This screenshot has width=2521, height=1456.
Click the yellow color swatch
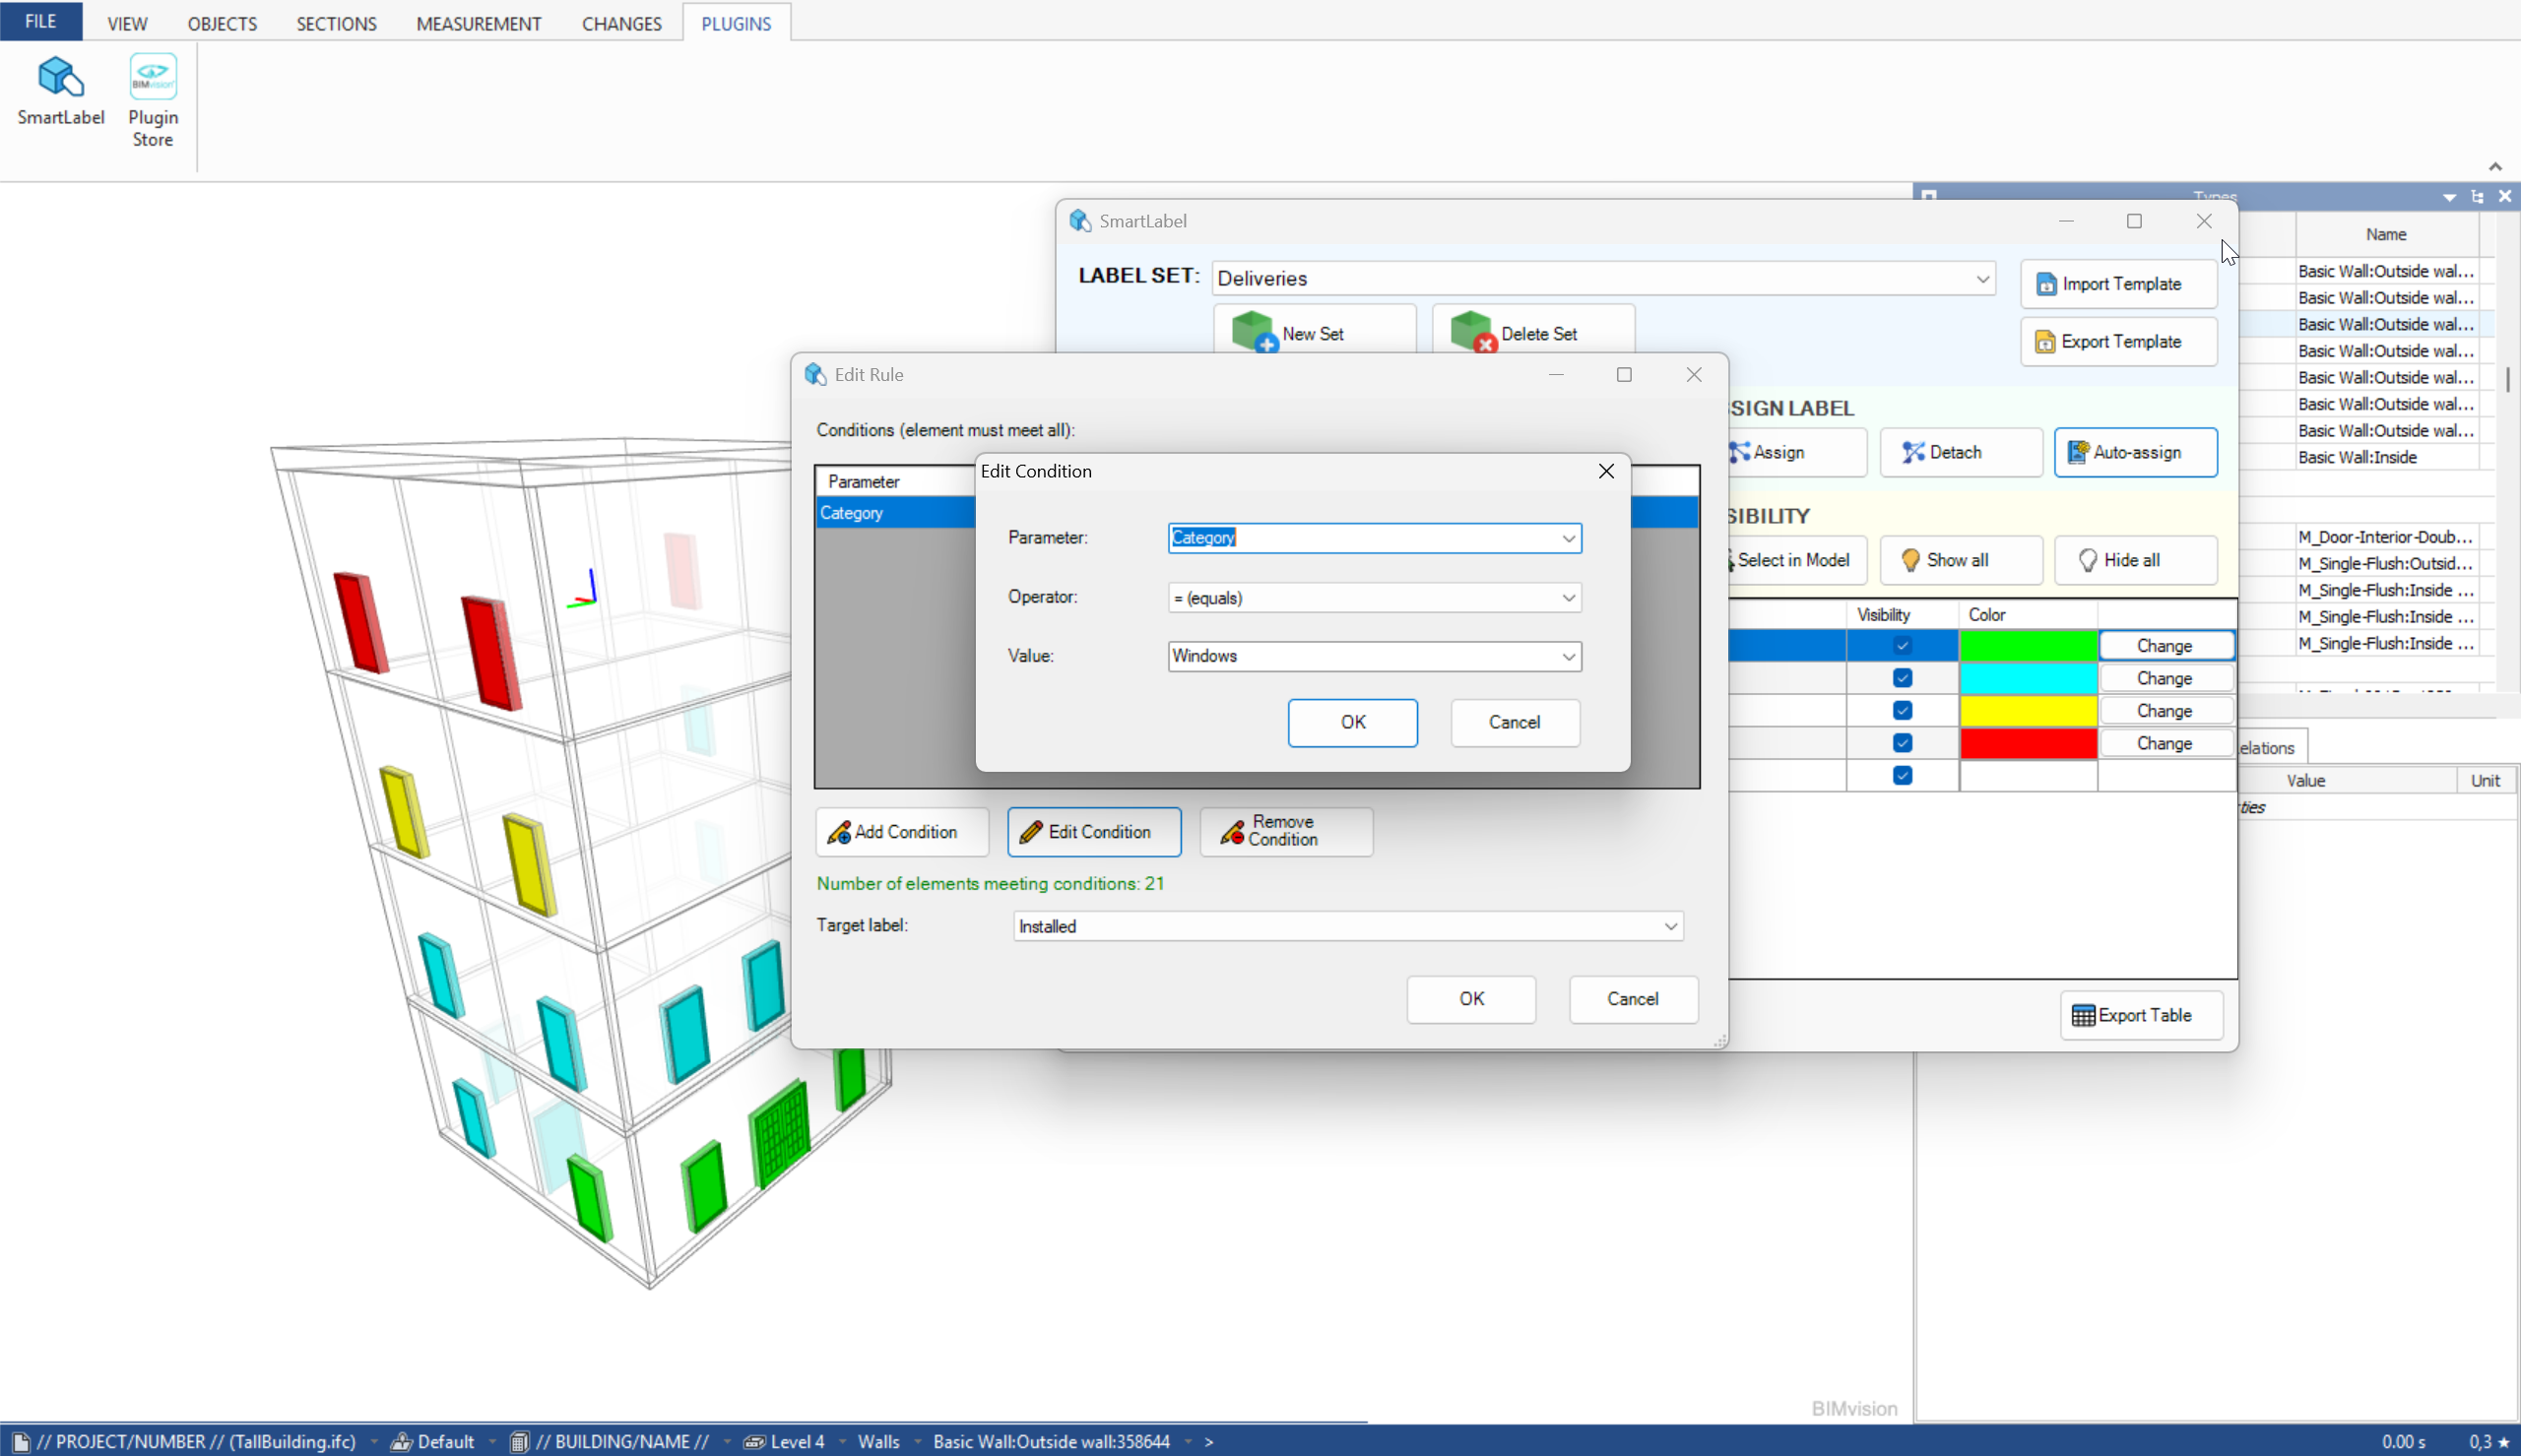pos(2027,711)
